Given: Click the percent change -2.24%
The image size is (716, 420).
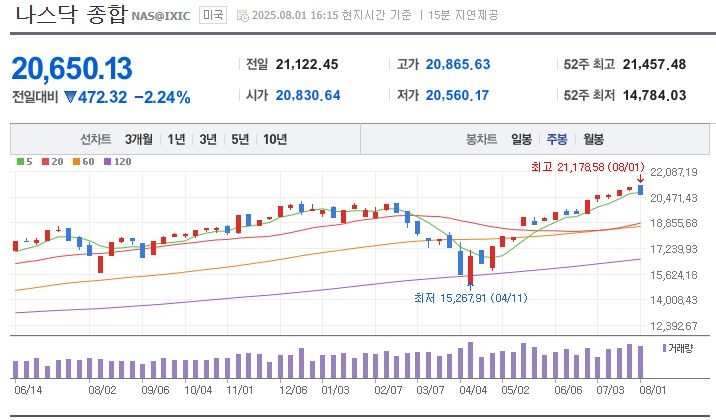Looking at the screenshot, I should point(162,97).
